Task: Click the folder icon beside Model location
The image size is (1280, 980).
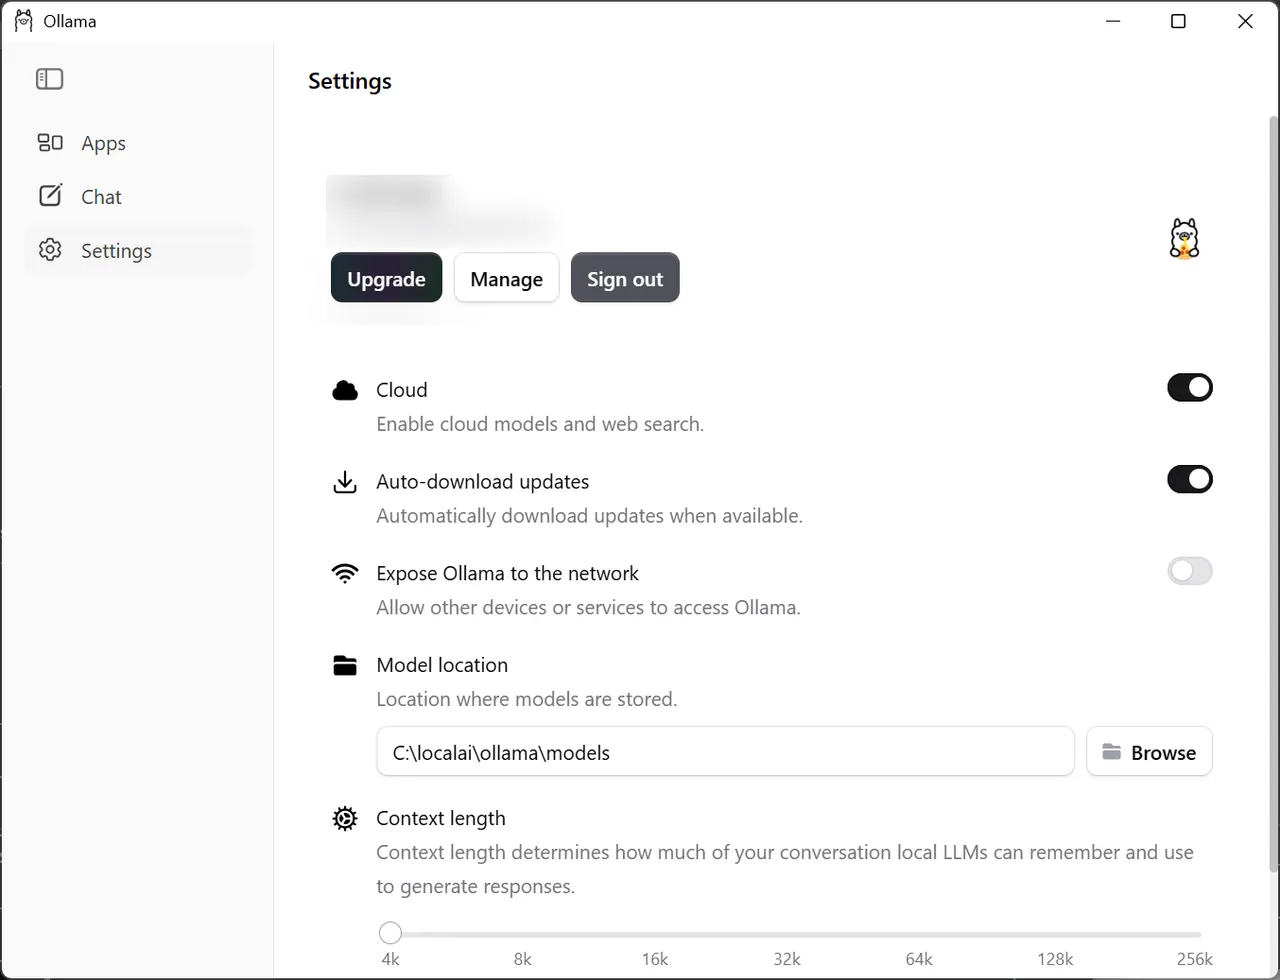Action: (x=345, y=666)
